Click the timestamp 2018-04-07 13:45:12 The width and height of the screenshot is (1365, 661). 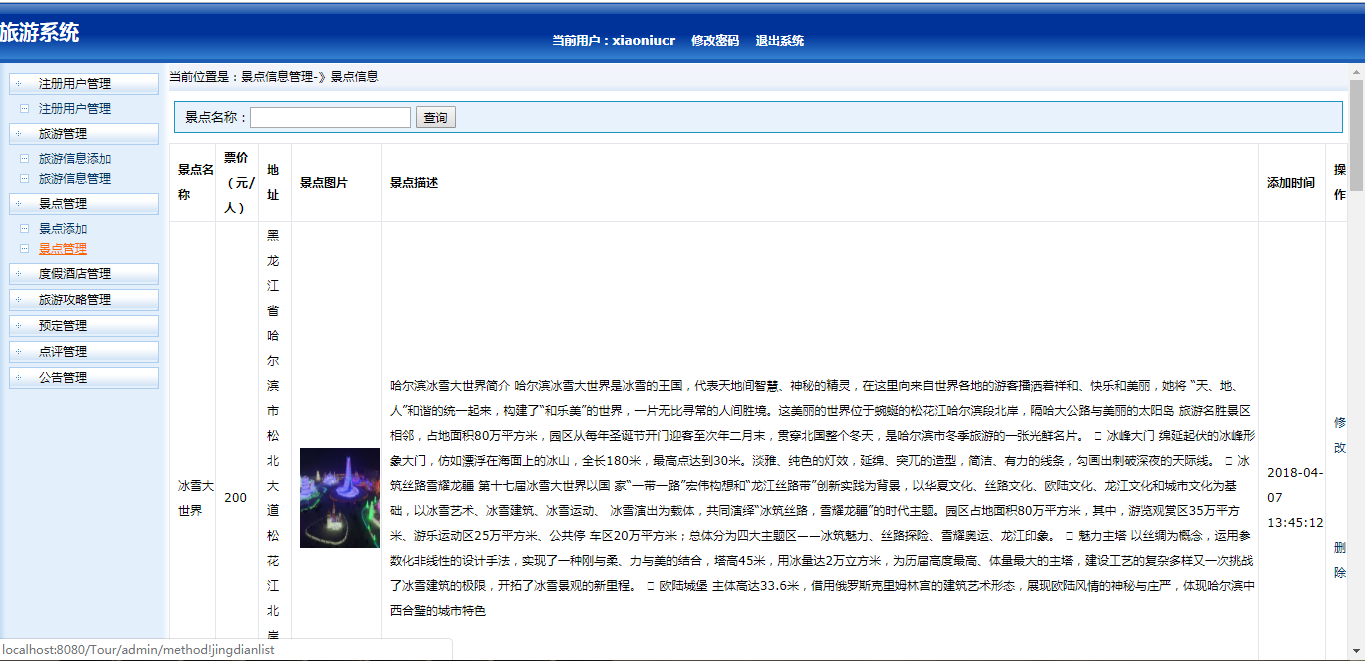click(1295, 498)
